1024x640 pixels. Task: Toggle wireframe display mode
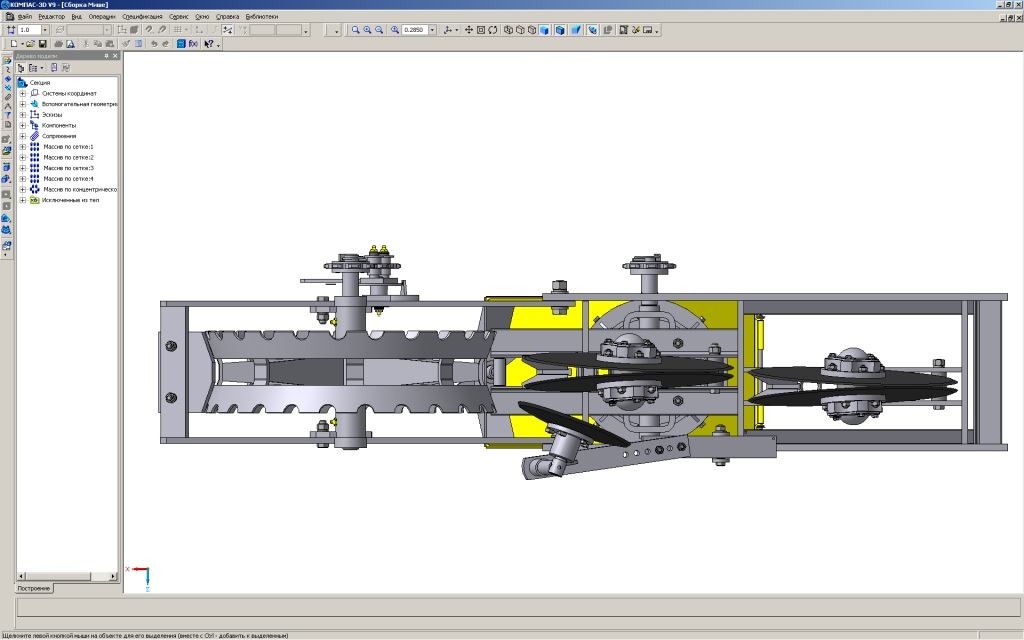tap(508, 30)
